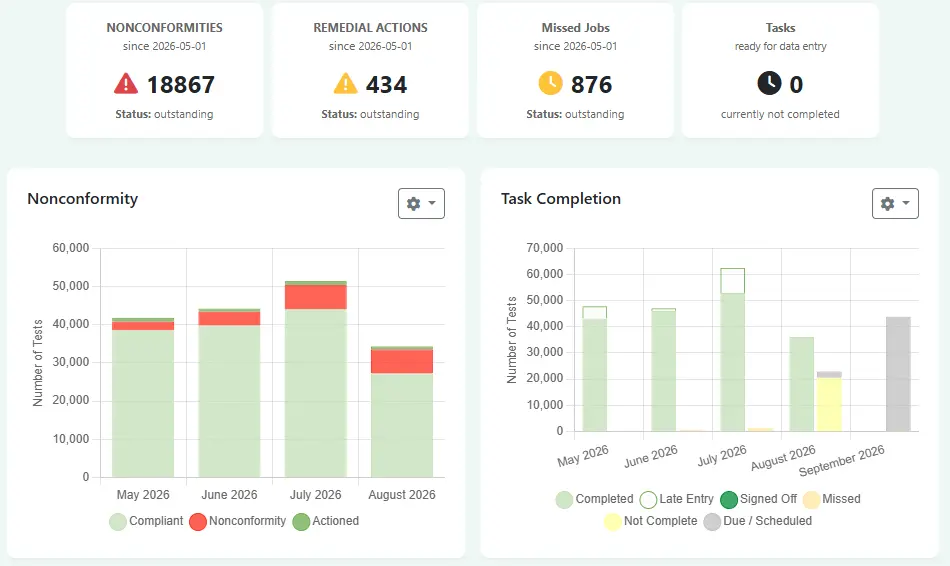This screenshot has height=566, width=950.
Task: Click the red Nonconformities warning triangle icon
Action: [x=126, y=84]
